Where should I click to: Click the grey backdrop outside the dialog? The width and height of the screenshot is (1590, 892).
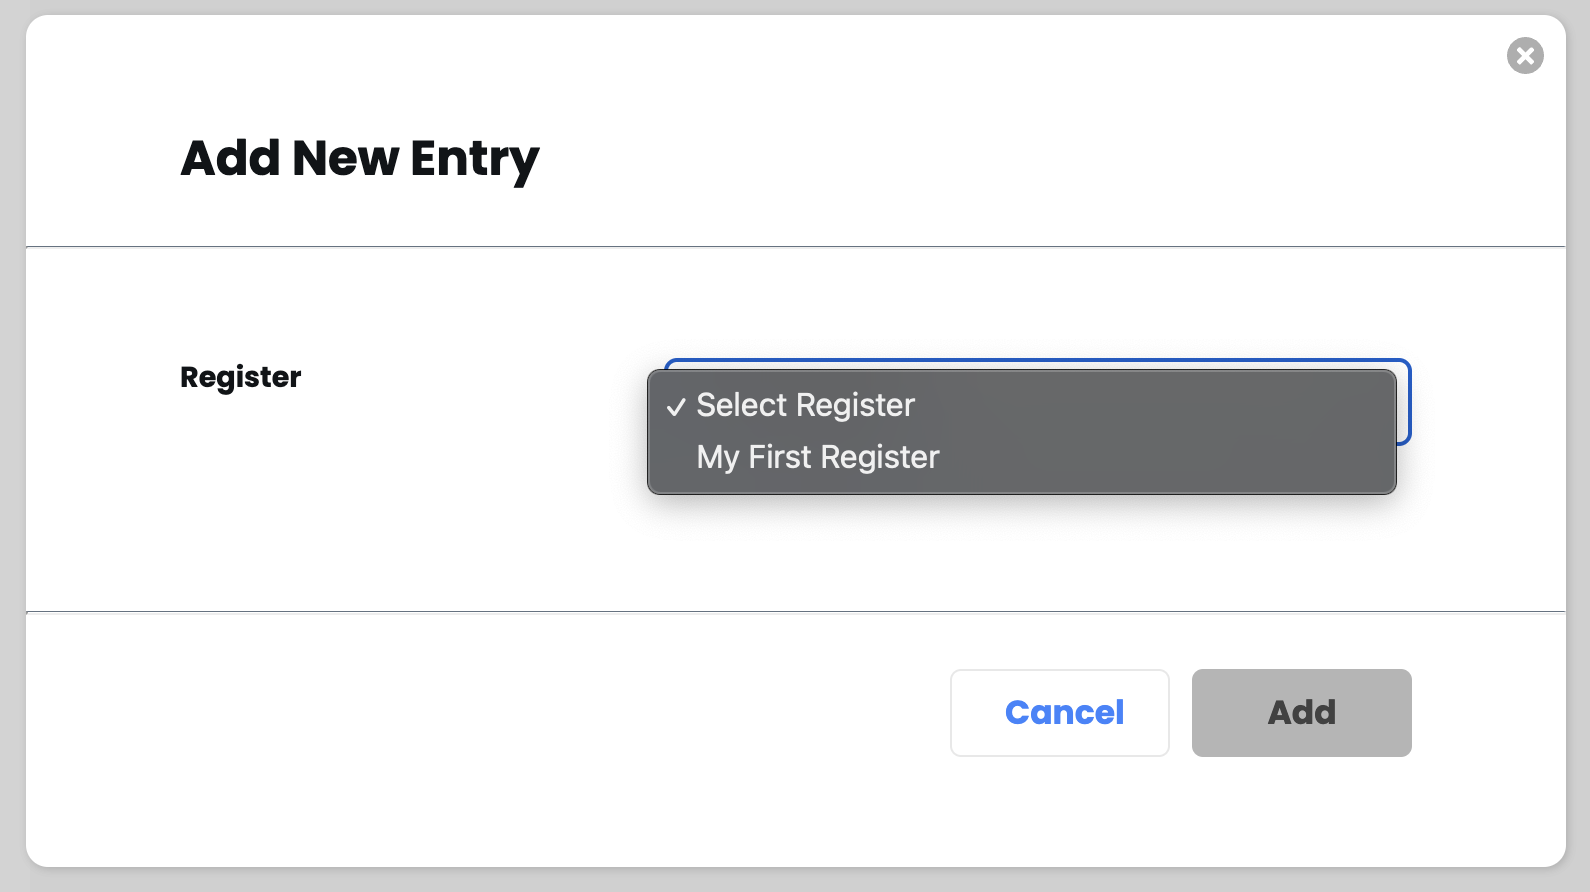(12, 450)
